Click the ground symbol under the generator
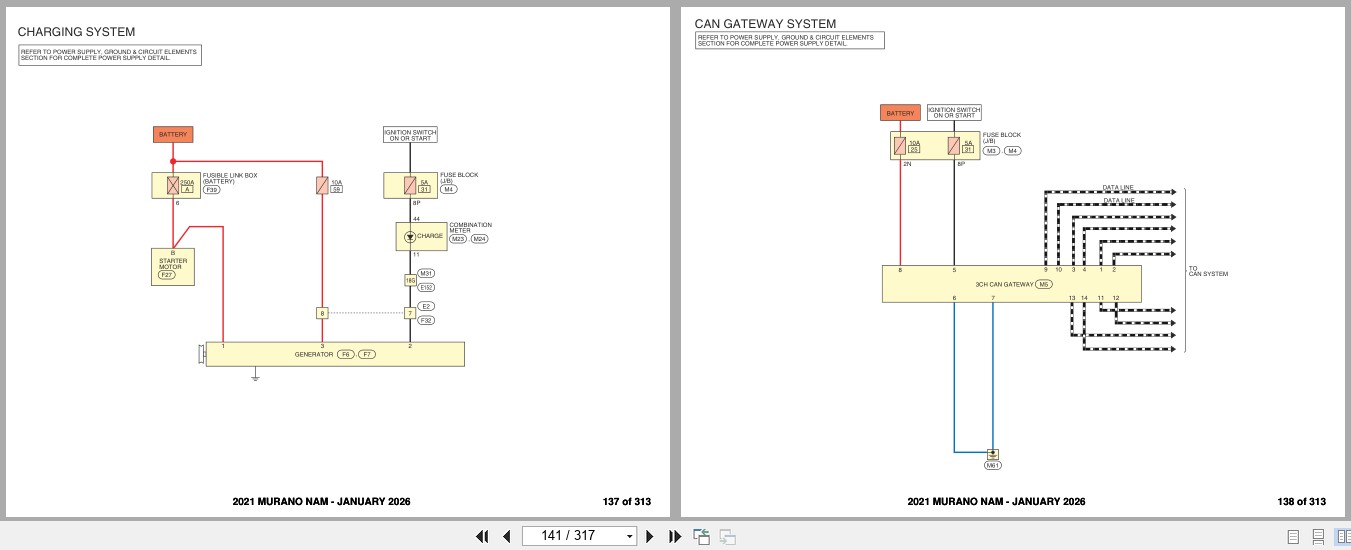 256,375
